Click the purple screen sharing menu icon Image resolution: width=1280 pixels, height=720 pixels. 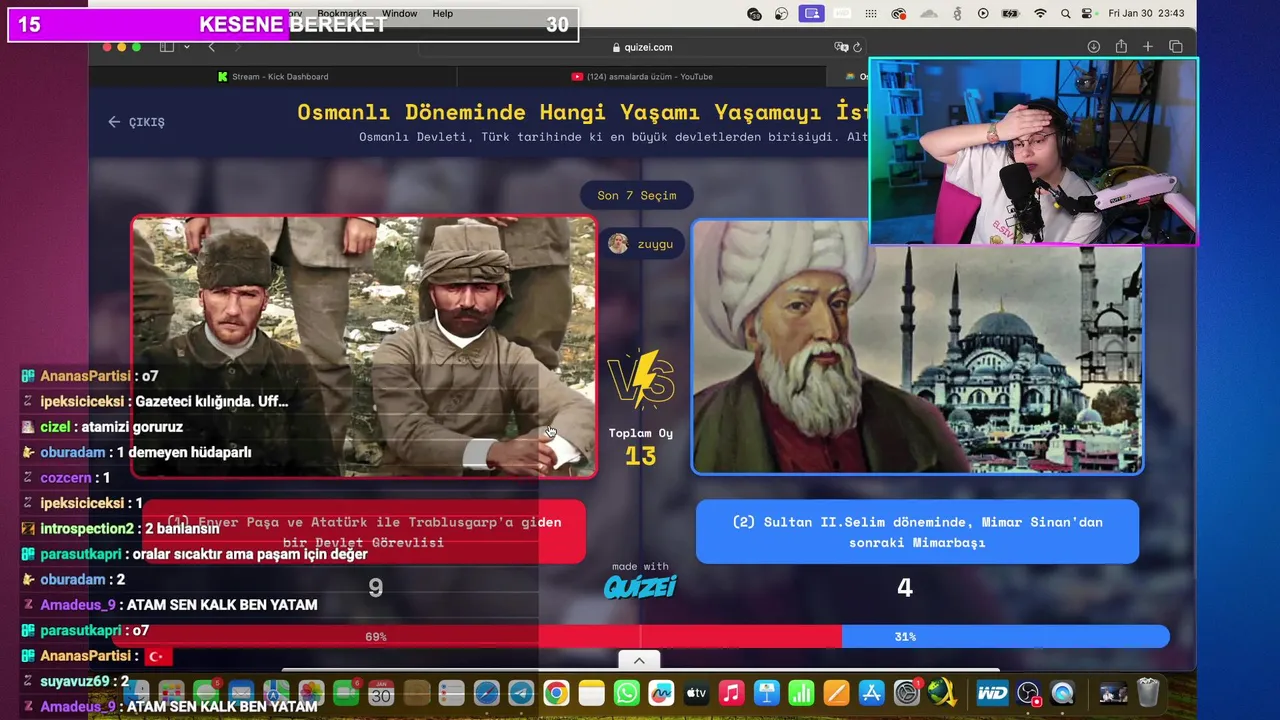pos(812,13)
